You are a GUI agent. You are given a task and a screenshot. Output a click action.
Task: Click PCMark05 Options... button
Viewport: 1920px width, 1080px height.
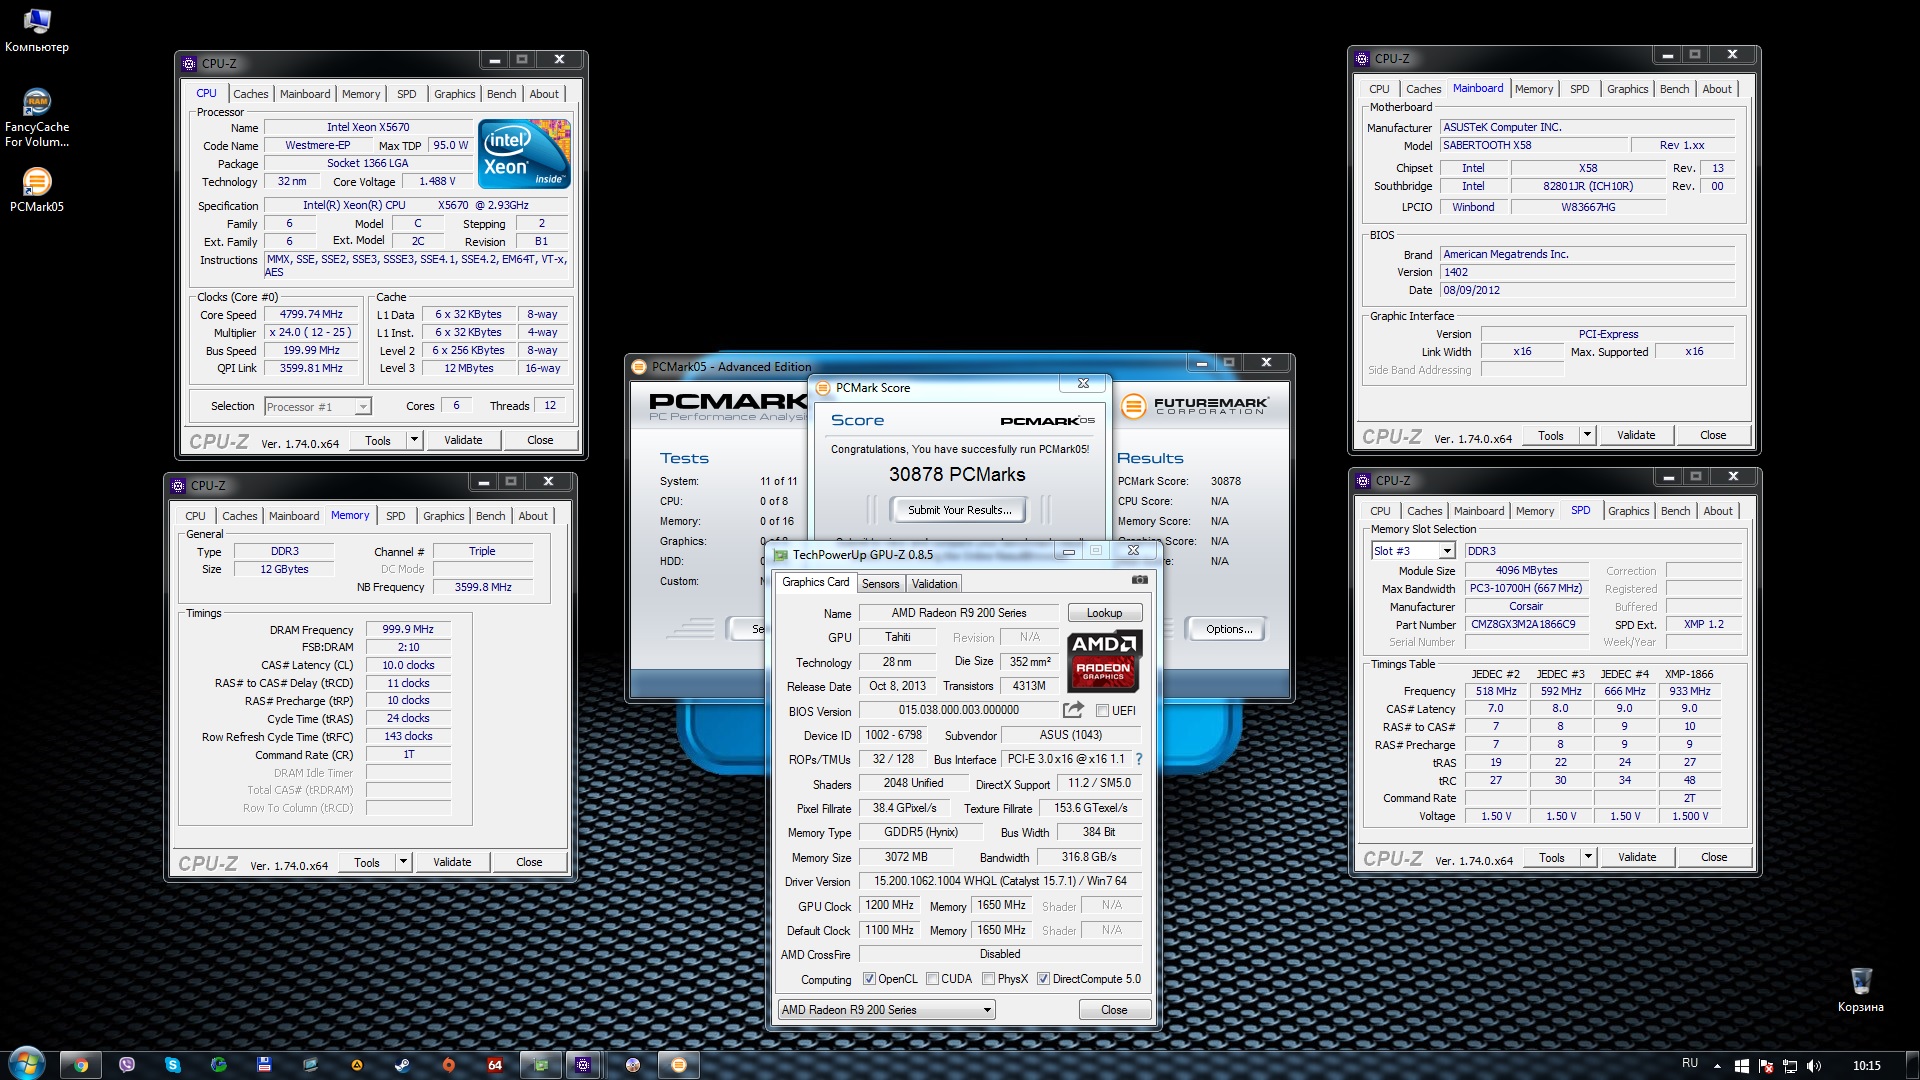[x=1229, y=629]
